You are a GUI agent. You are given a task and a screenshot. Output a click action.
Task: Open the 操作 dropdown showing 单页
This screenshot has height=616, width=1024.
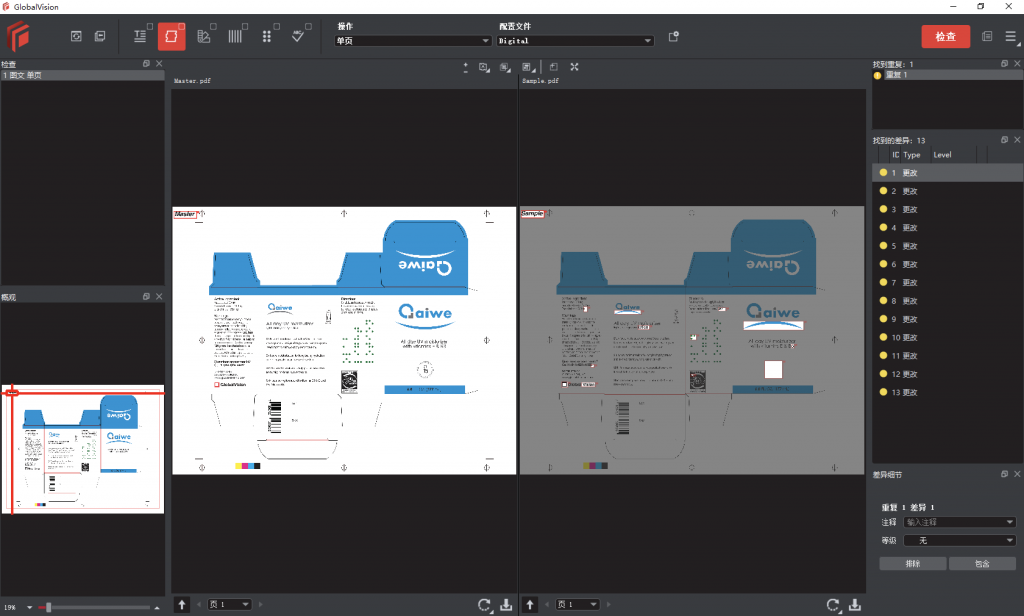pyautogui.click(x=413, y=41)
